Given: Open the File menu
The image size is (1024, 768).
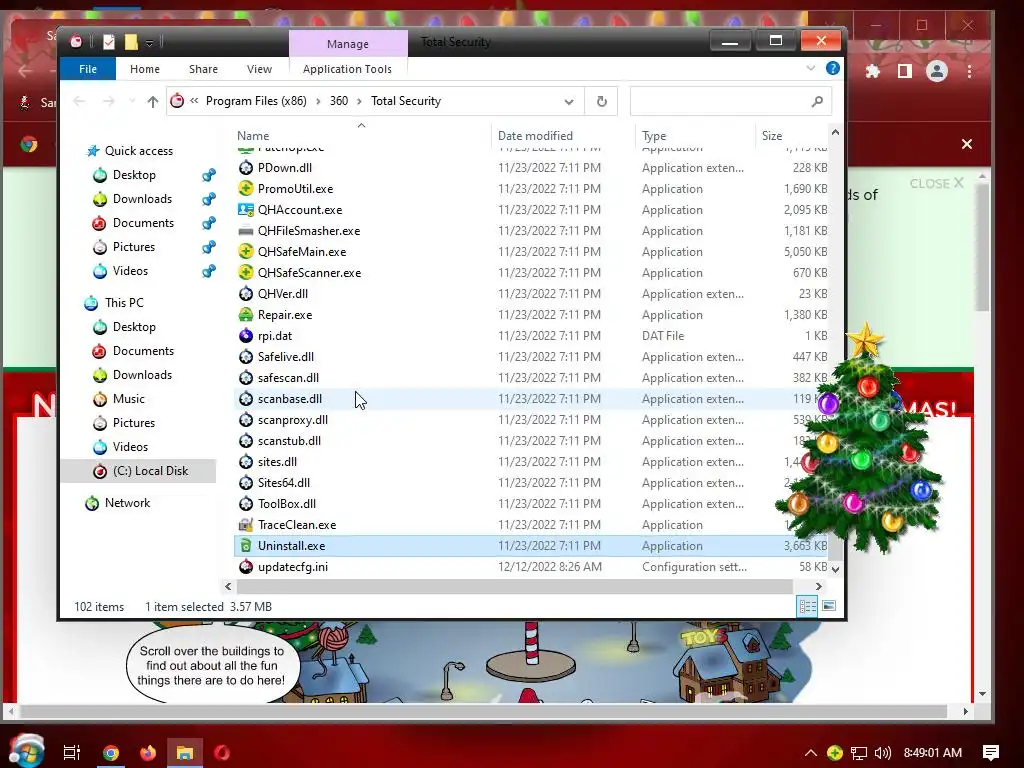Looking at the screenshot, I should pos(88,69).
